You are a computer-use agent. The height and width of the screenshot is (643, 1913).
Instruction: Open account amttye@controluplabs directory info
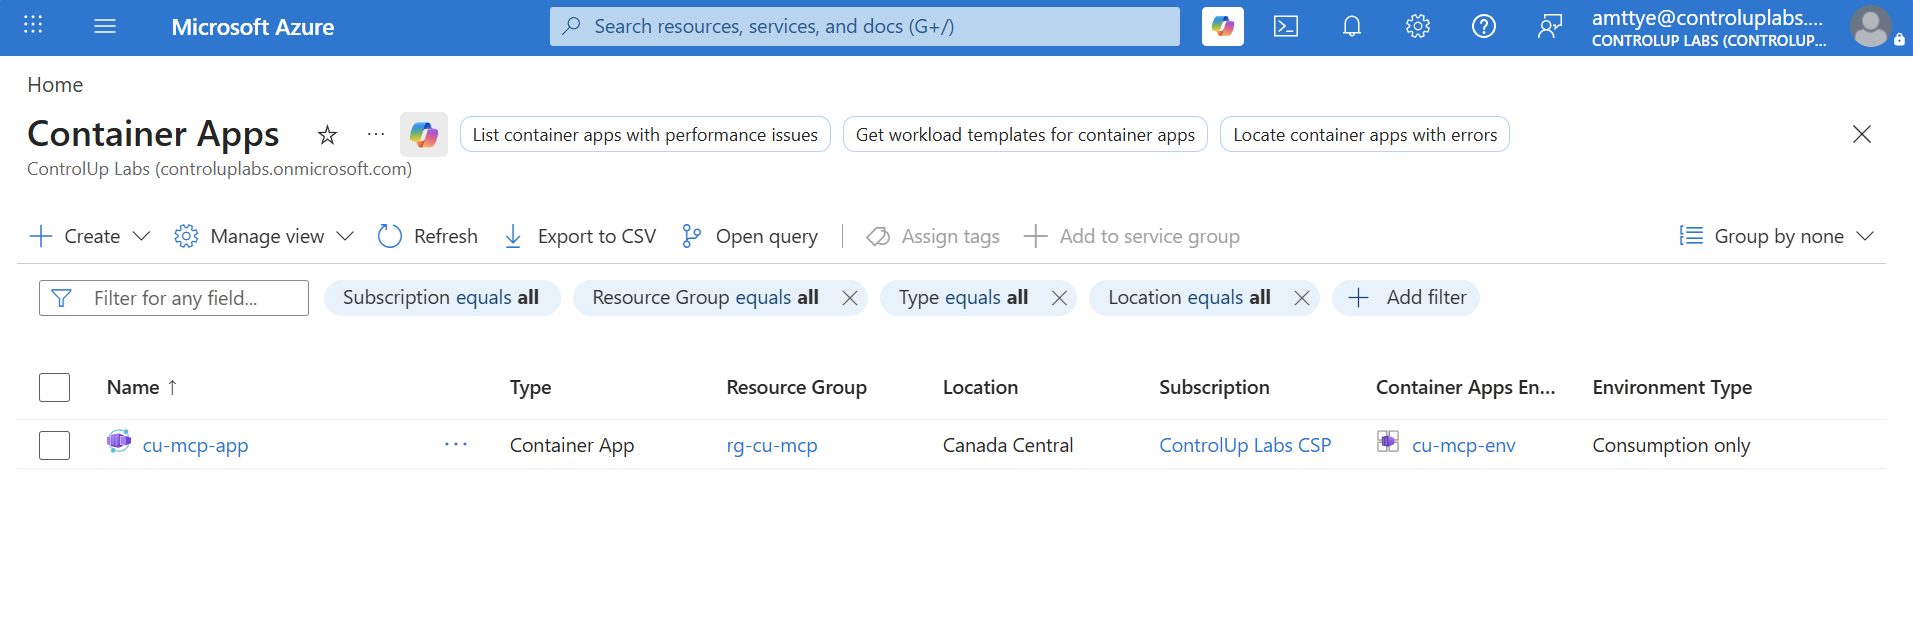pos(1708,28)
